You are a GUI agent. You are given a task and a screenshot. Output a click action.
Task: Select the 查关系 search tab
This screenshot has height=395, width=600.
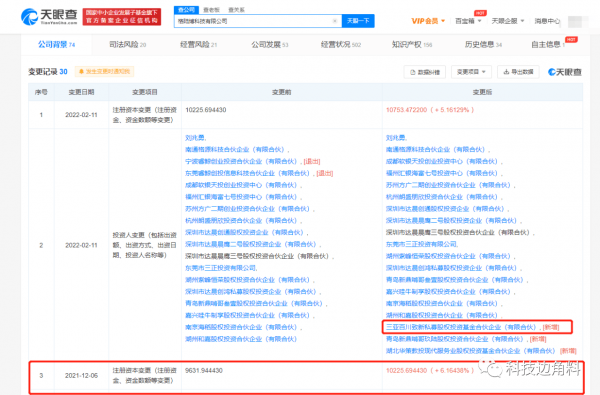click(x=236, y=10)
